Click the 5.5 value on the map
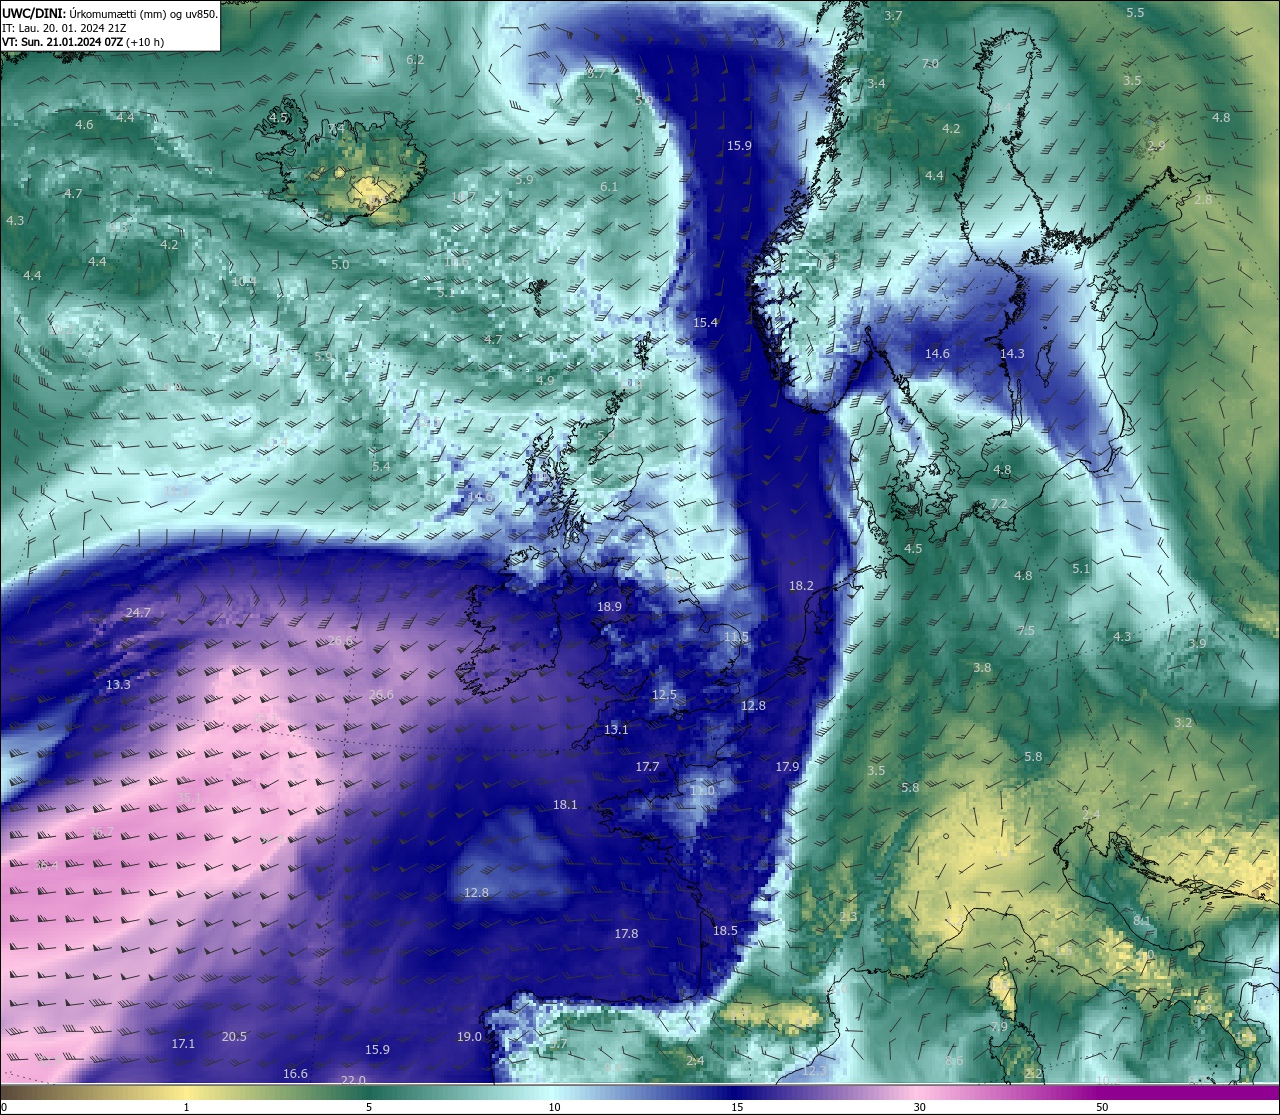Image resolution: width=1280 pixels, height=1115 pixels. coord(1135,13)
